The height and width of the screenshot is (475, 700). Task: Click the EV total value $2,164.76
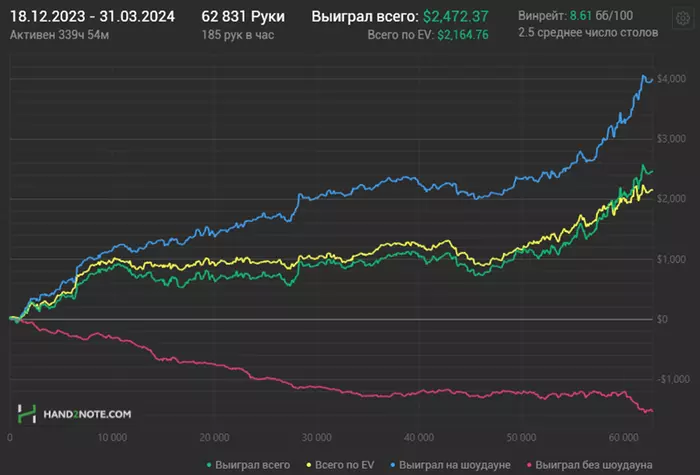pyautogui.click(x=463, y=35)
